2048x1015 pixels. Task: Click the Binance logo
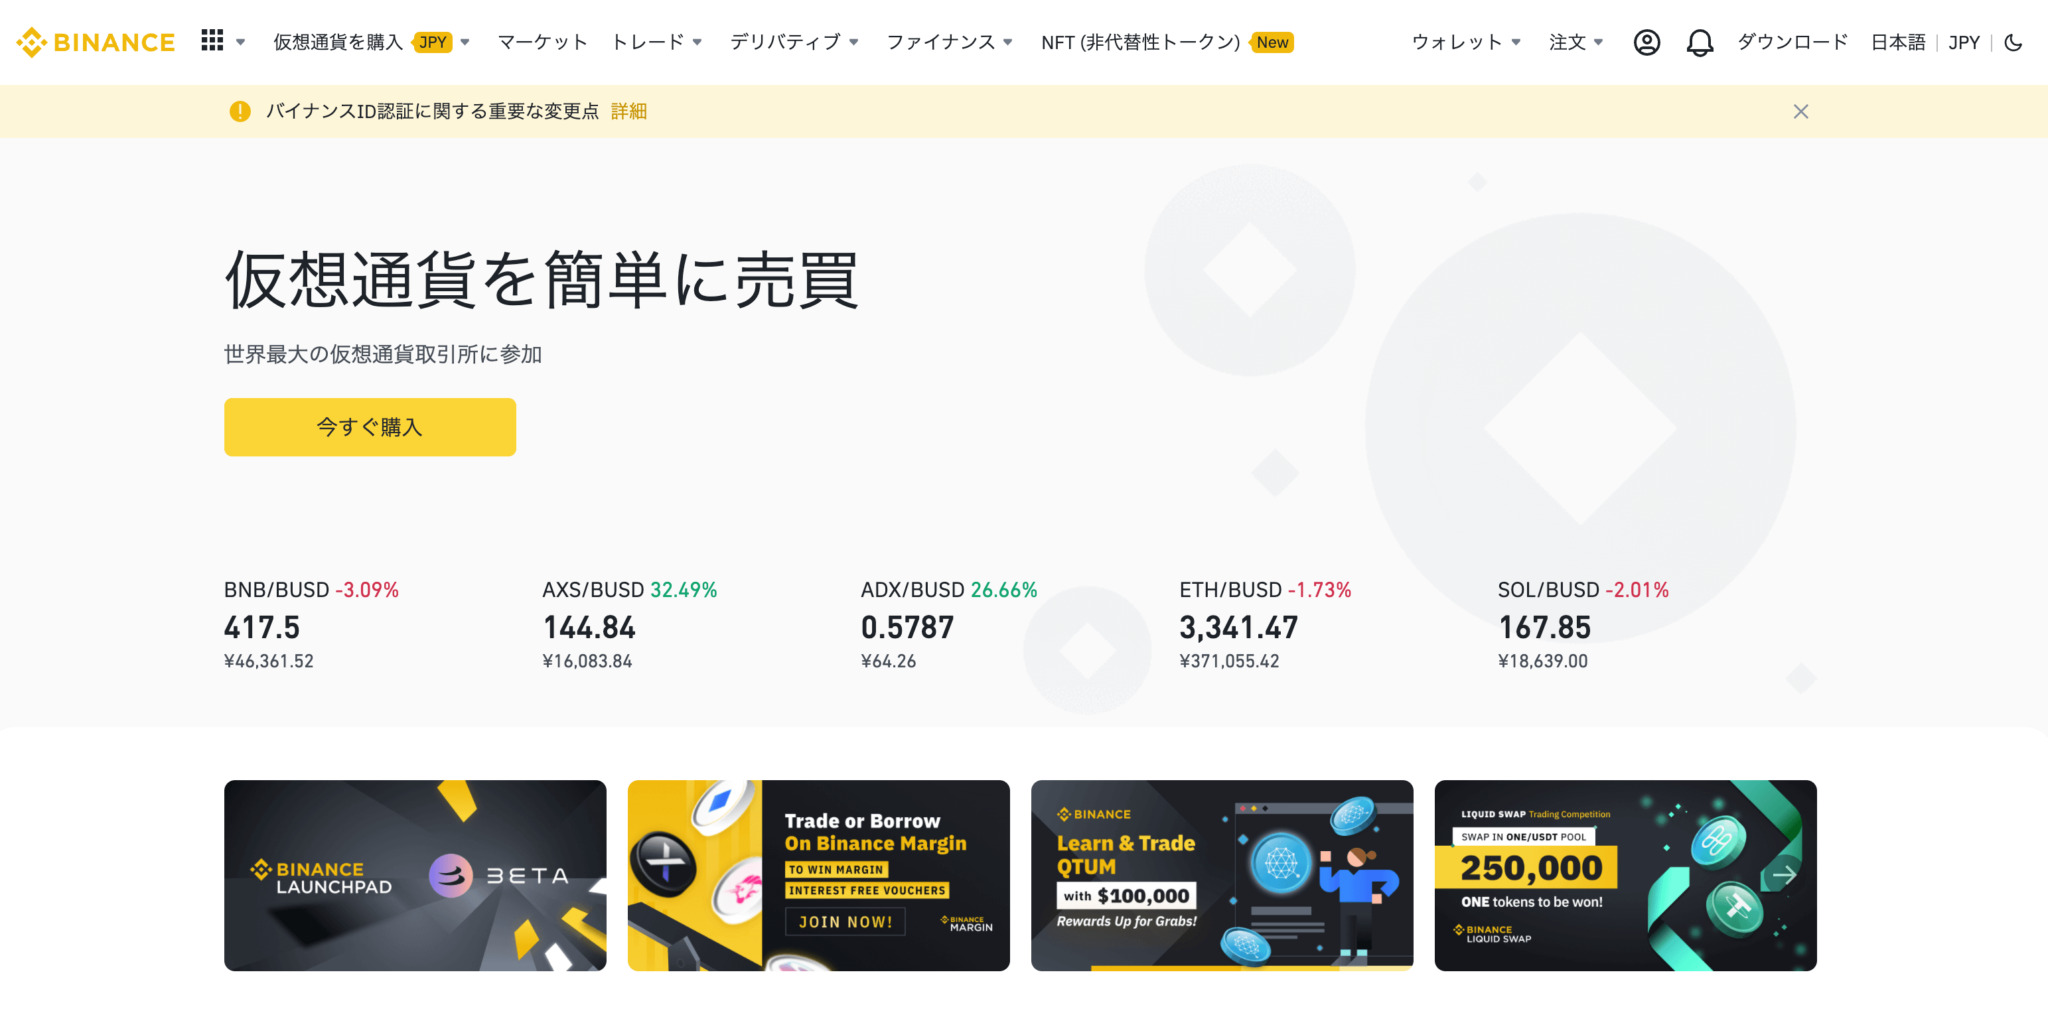[x=95, y=42]
